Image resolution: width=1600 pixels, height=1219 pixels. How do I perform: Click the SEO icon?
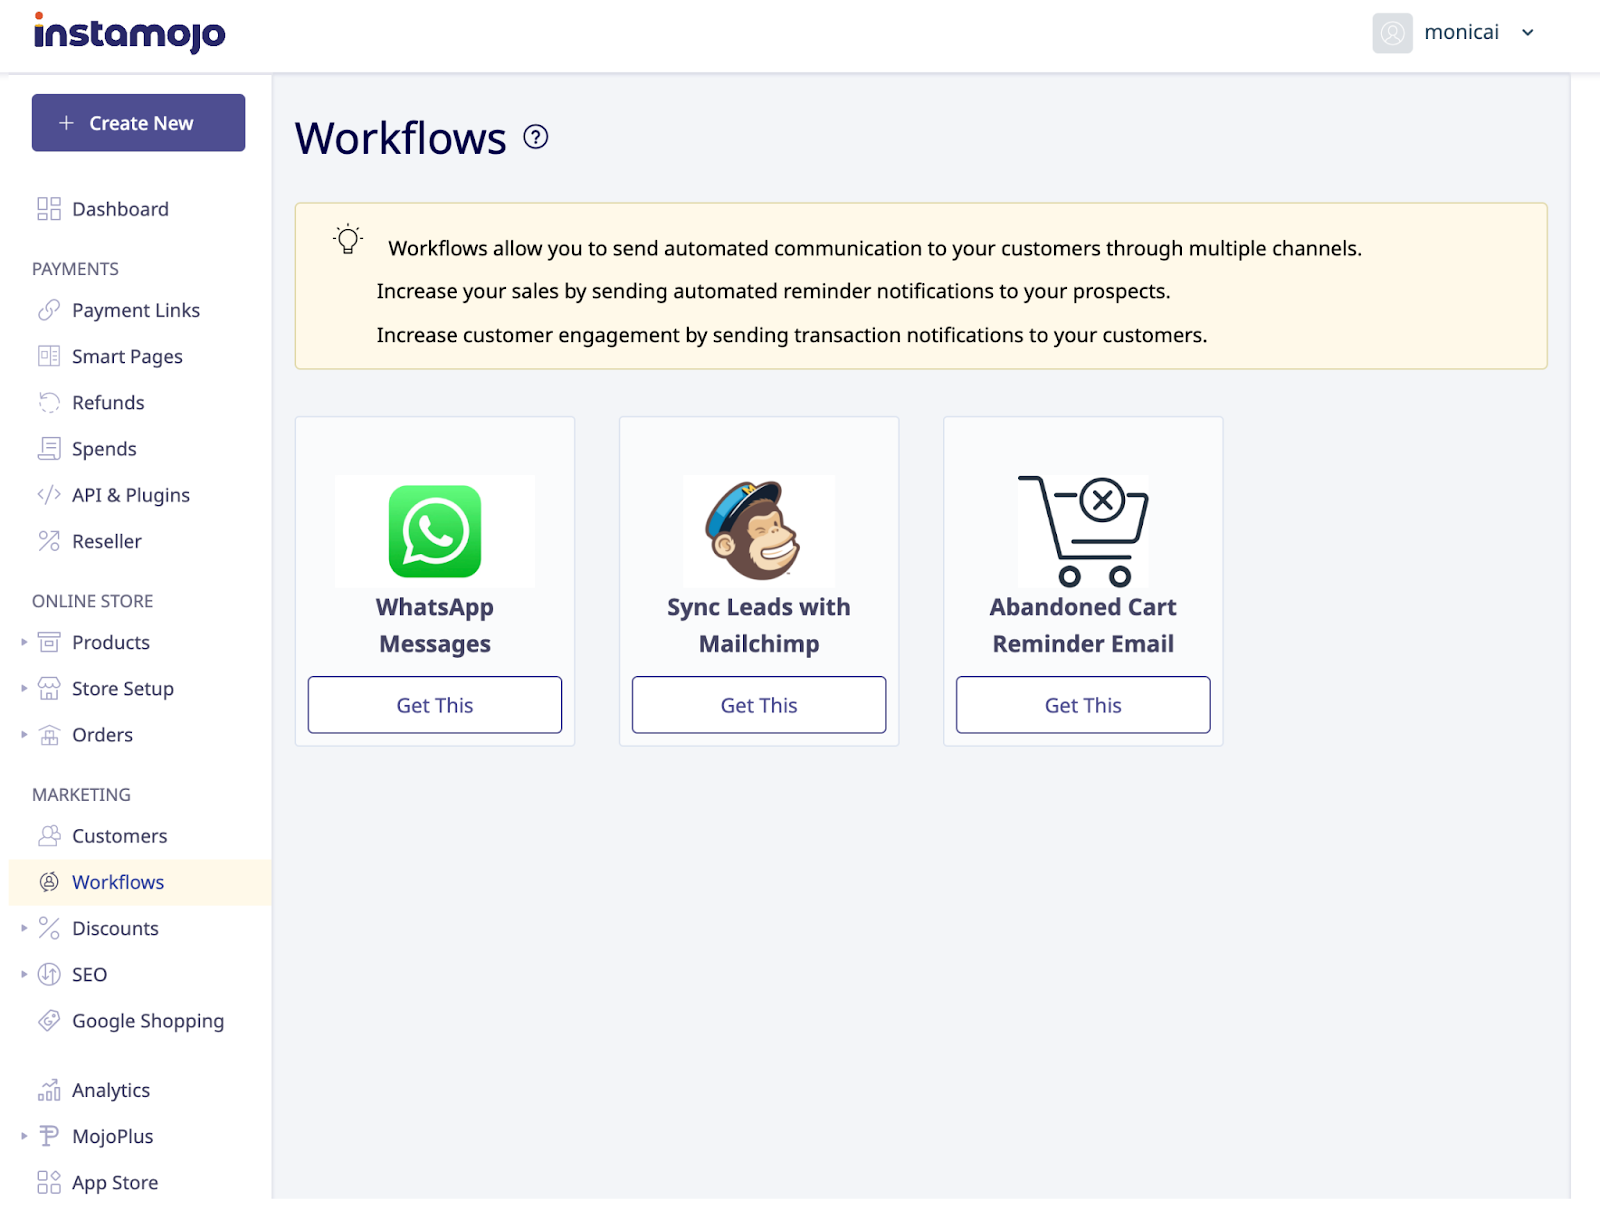click(49, 974)
